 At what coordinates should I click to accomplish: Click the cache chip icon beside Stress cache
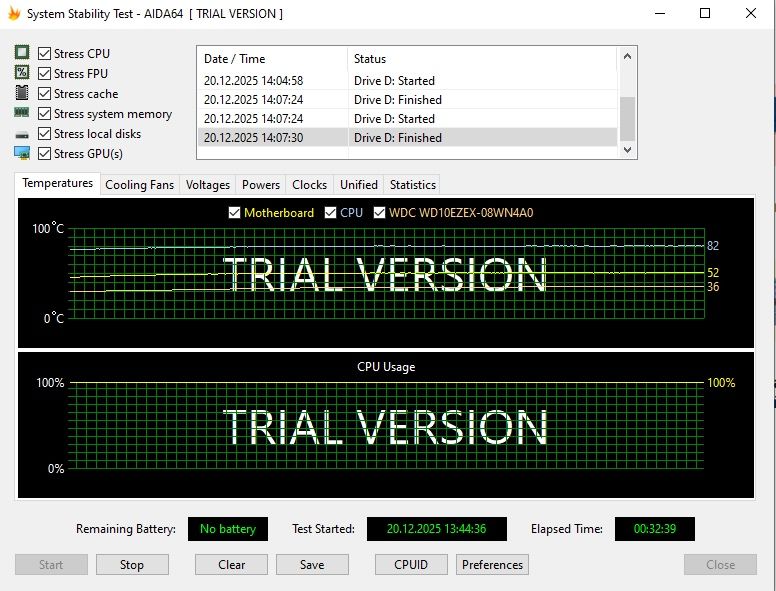(x=22, y=93)
